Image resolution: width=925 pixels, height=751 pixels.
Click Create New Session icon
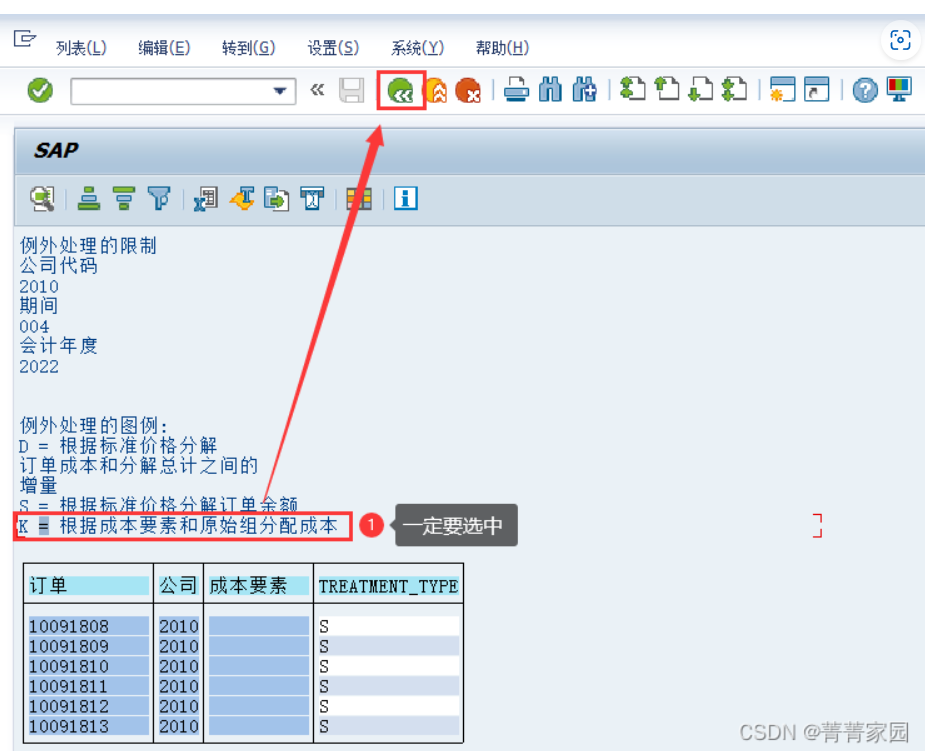coord(782,90)
